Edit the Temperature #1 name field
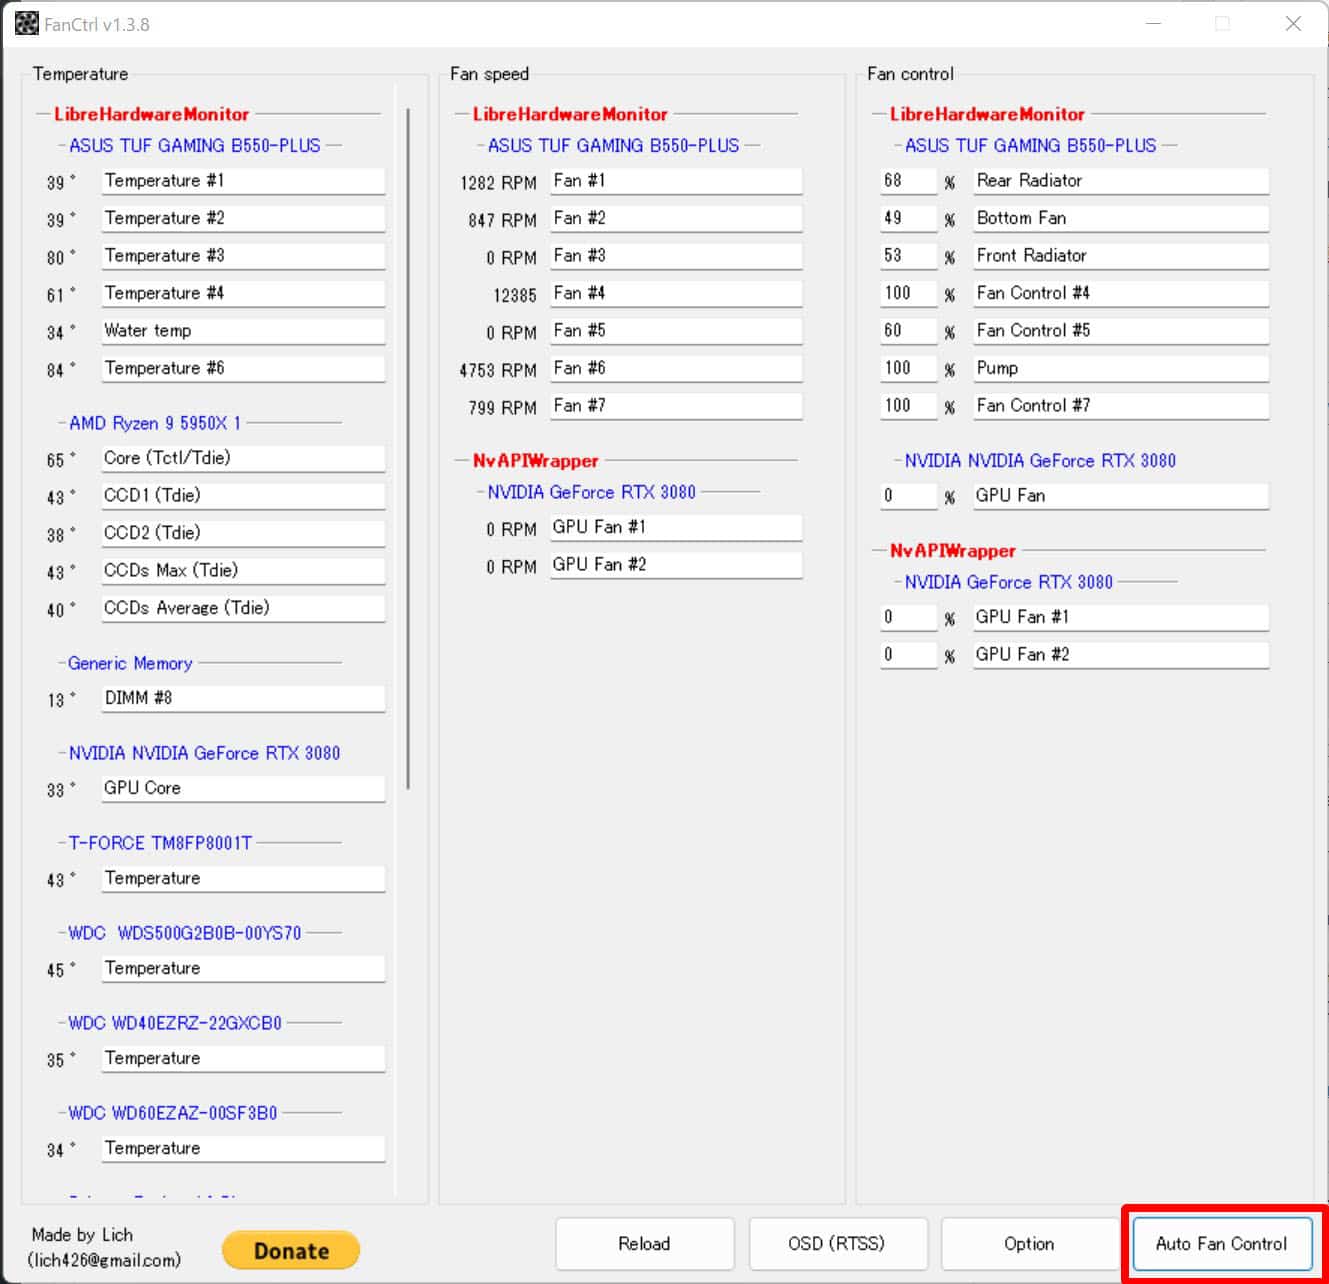1329x1284 pixels. 243,181
